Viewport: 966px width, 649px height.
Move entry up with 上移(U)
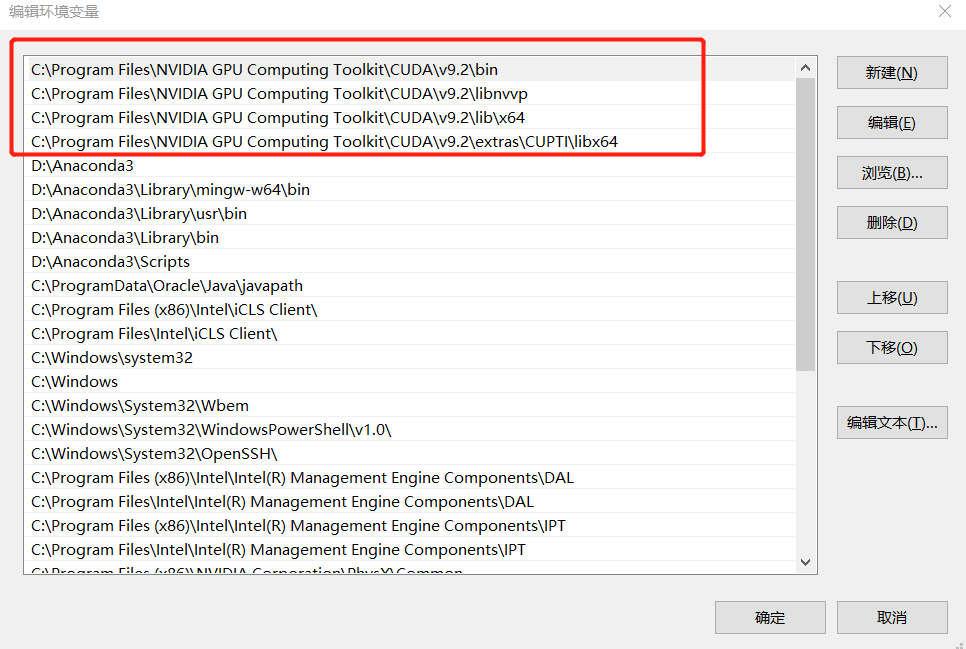[x=891, y=298]
